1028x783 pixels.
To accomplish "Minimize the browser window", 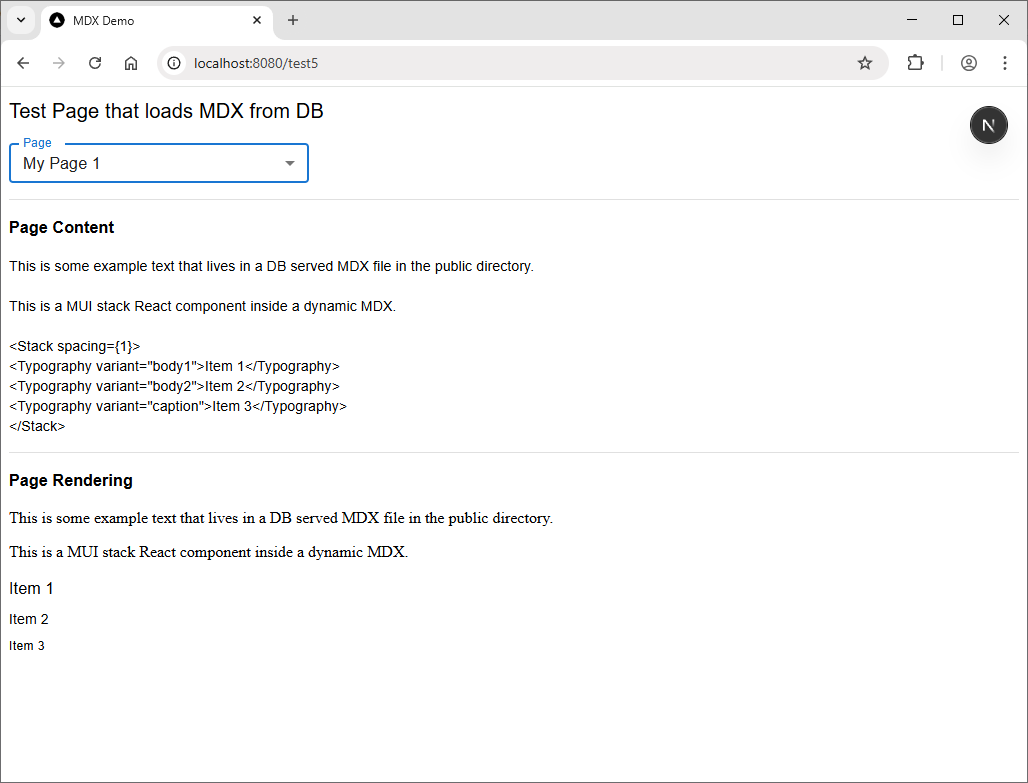I will 912,20.
